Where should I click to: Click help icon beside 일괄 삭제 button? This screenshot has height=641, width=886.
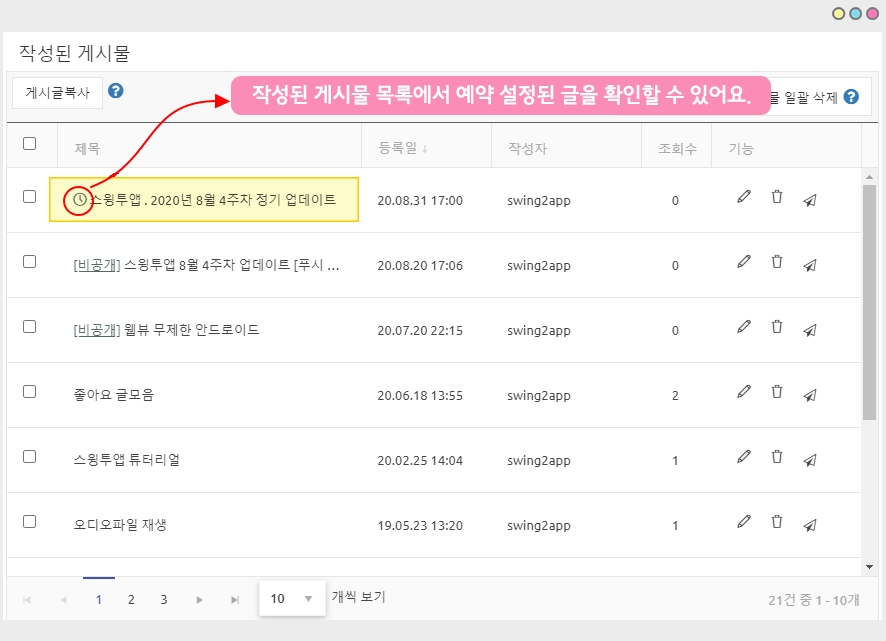851,97
